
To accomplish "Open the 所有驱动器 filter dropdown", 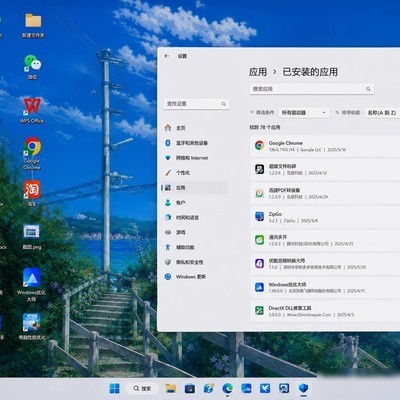I will 304,113.
